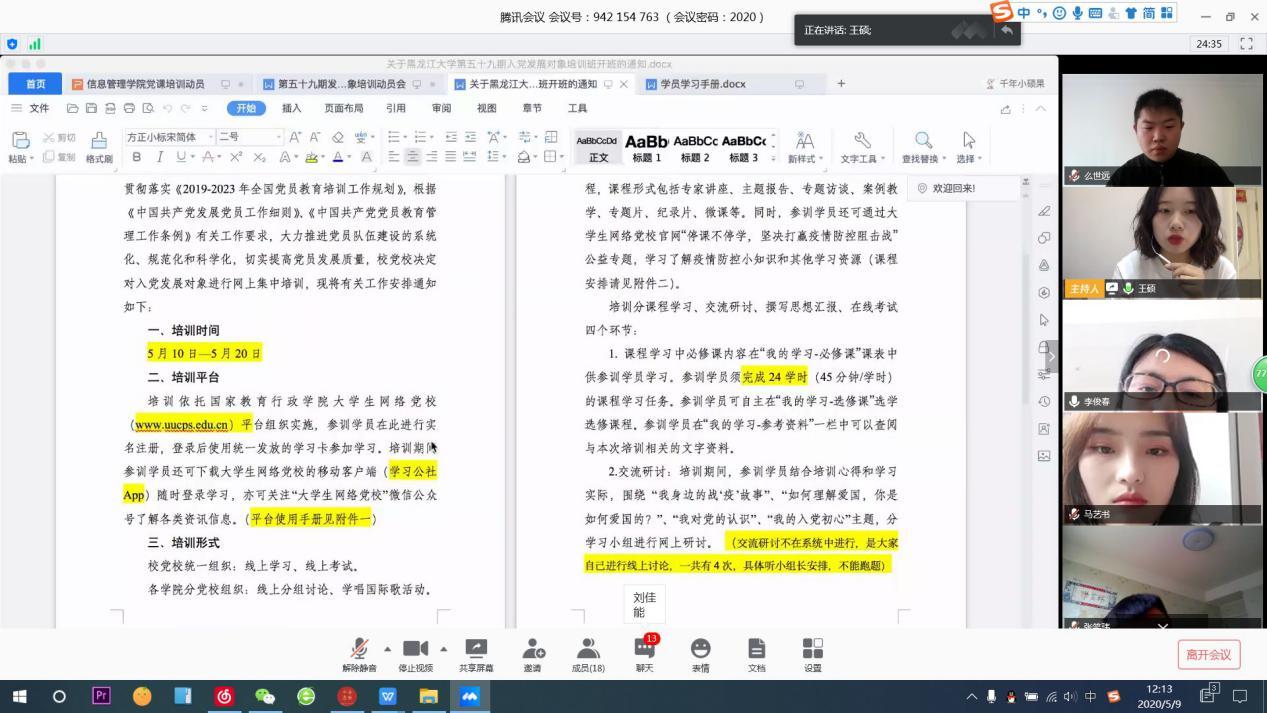Click the text highlight color button
This screenshot has height=713, width=1267.
coord(311,157)
